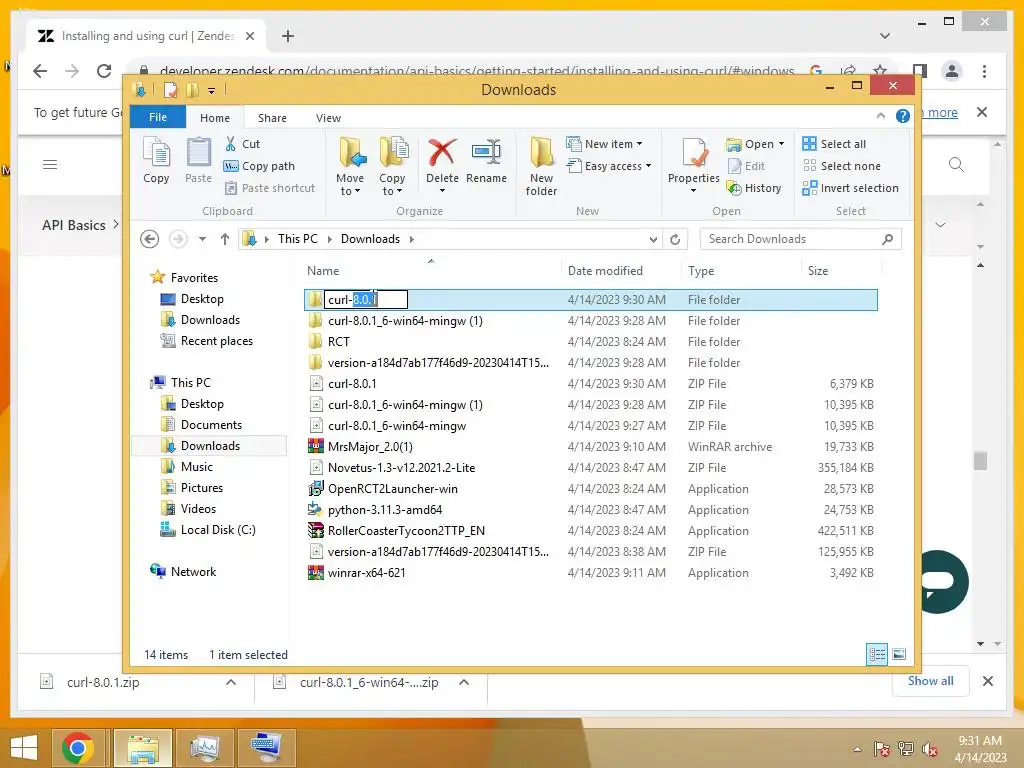The width and height of the screenshot is (1024, 768).
Task: Reload the Chrome page
Action: pyautogui.click(x=103, y=71)
